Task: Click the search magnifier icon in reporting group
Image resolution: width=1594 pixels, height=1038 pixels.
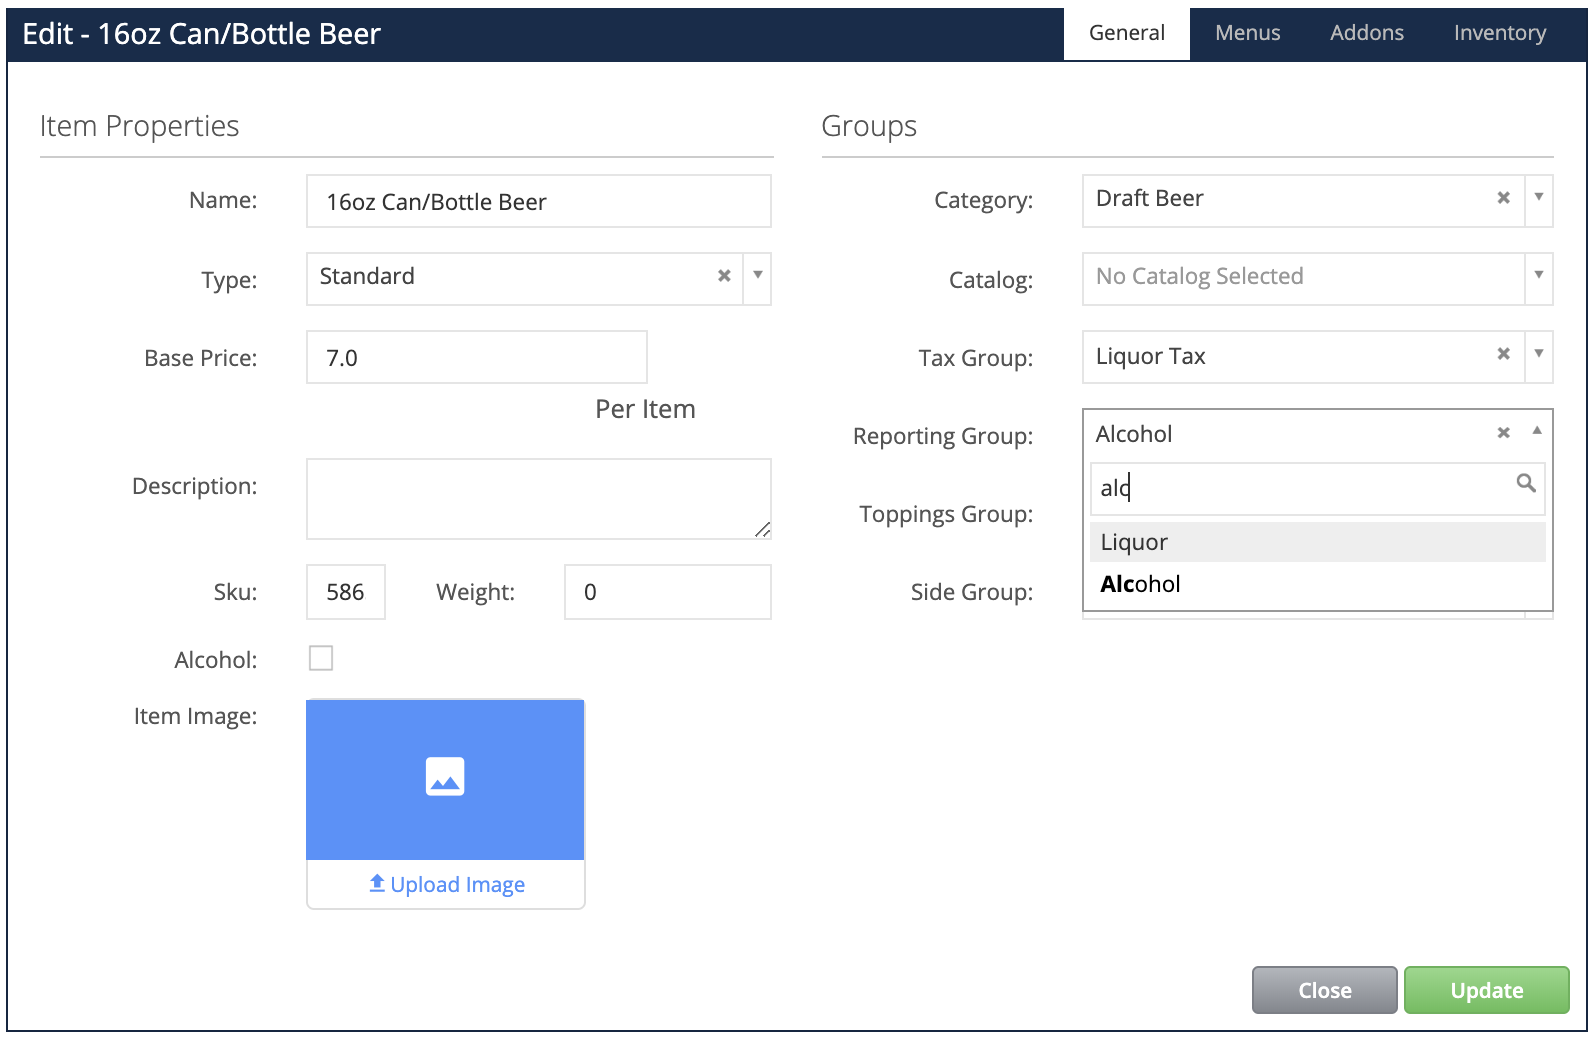Action: (1526, 484)
